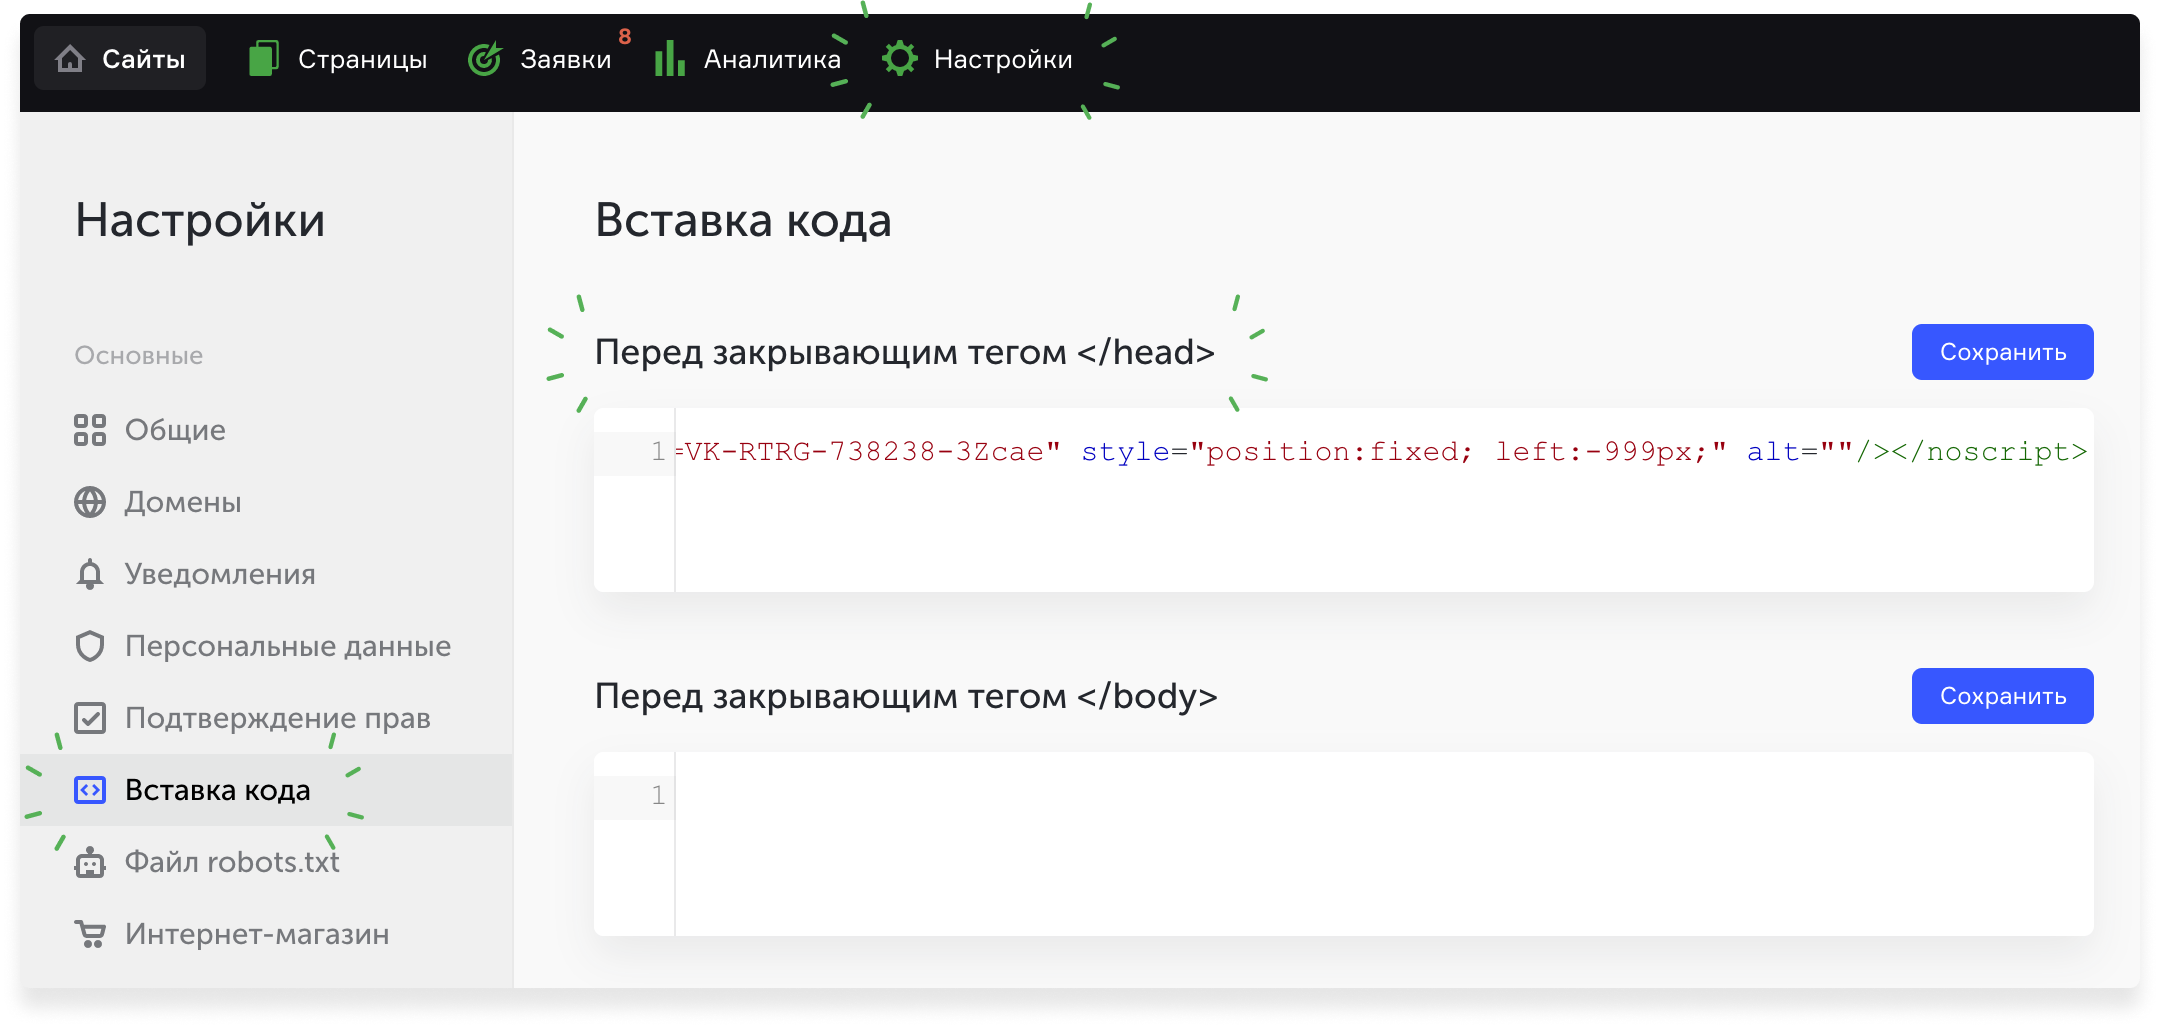Click the shield icon for Персональные данные

(x=90, y=646)
